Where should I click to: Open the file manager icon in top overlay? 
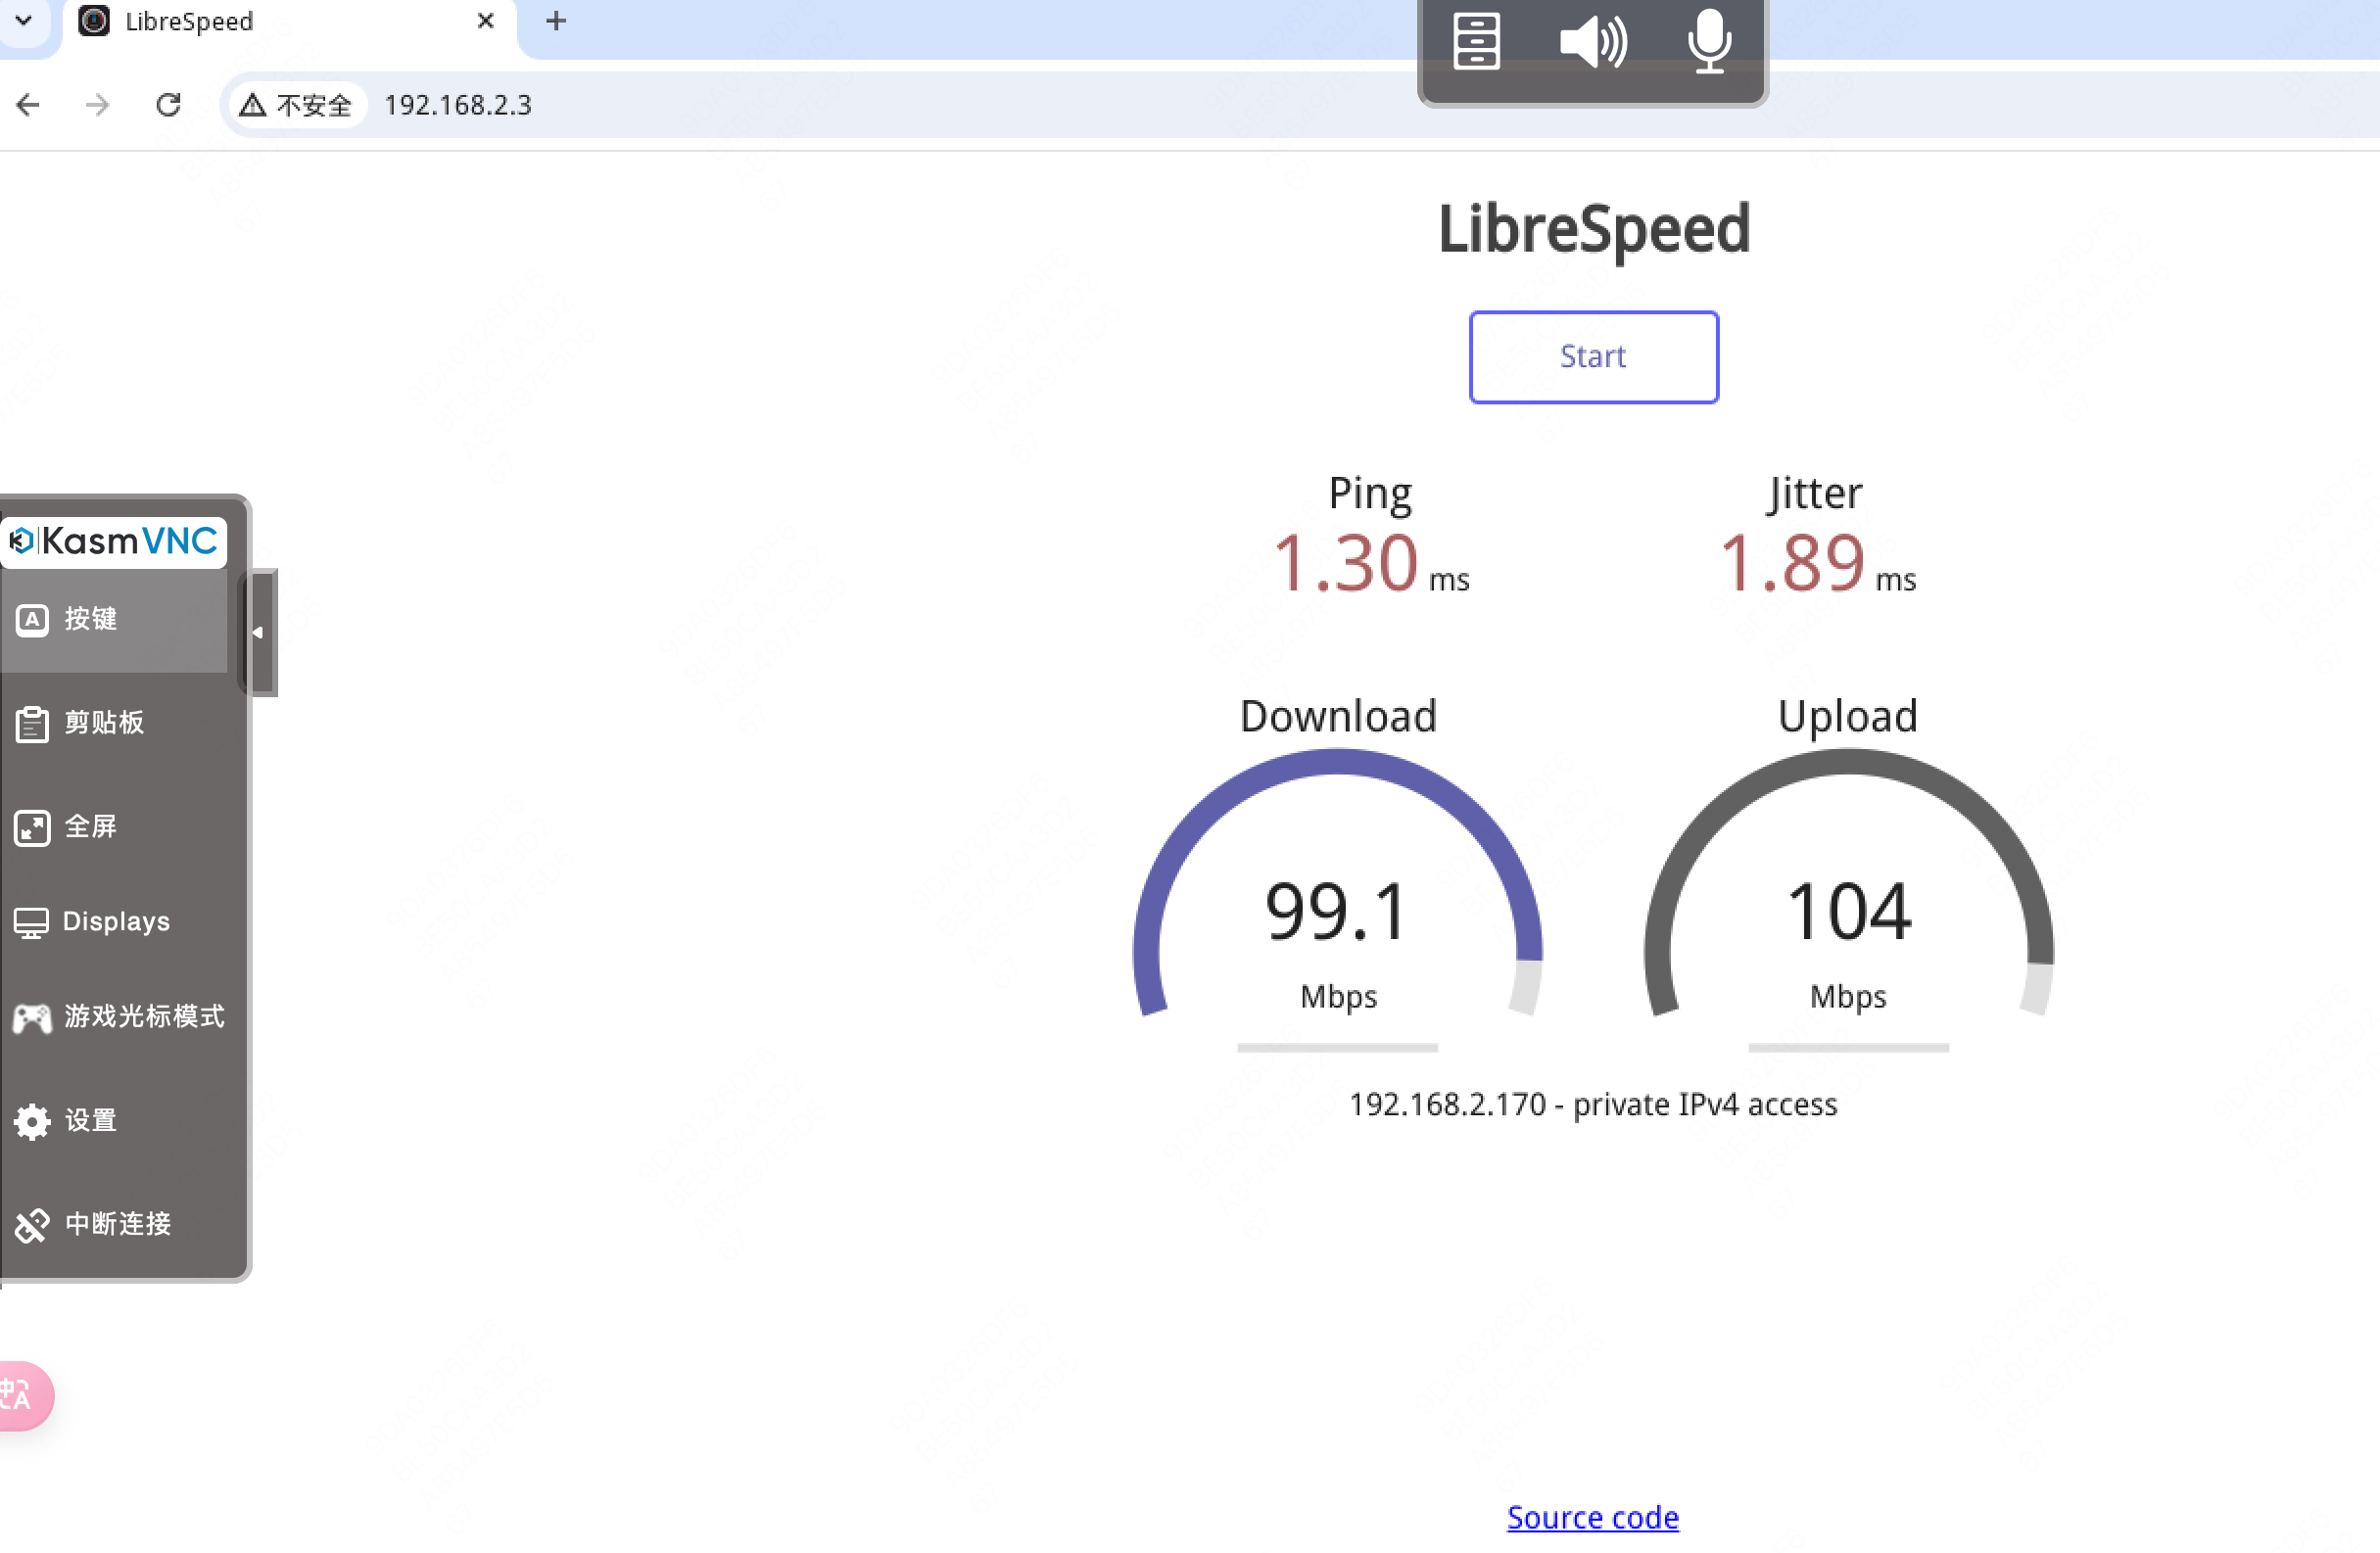(x=1476, y=42)
